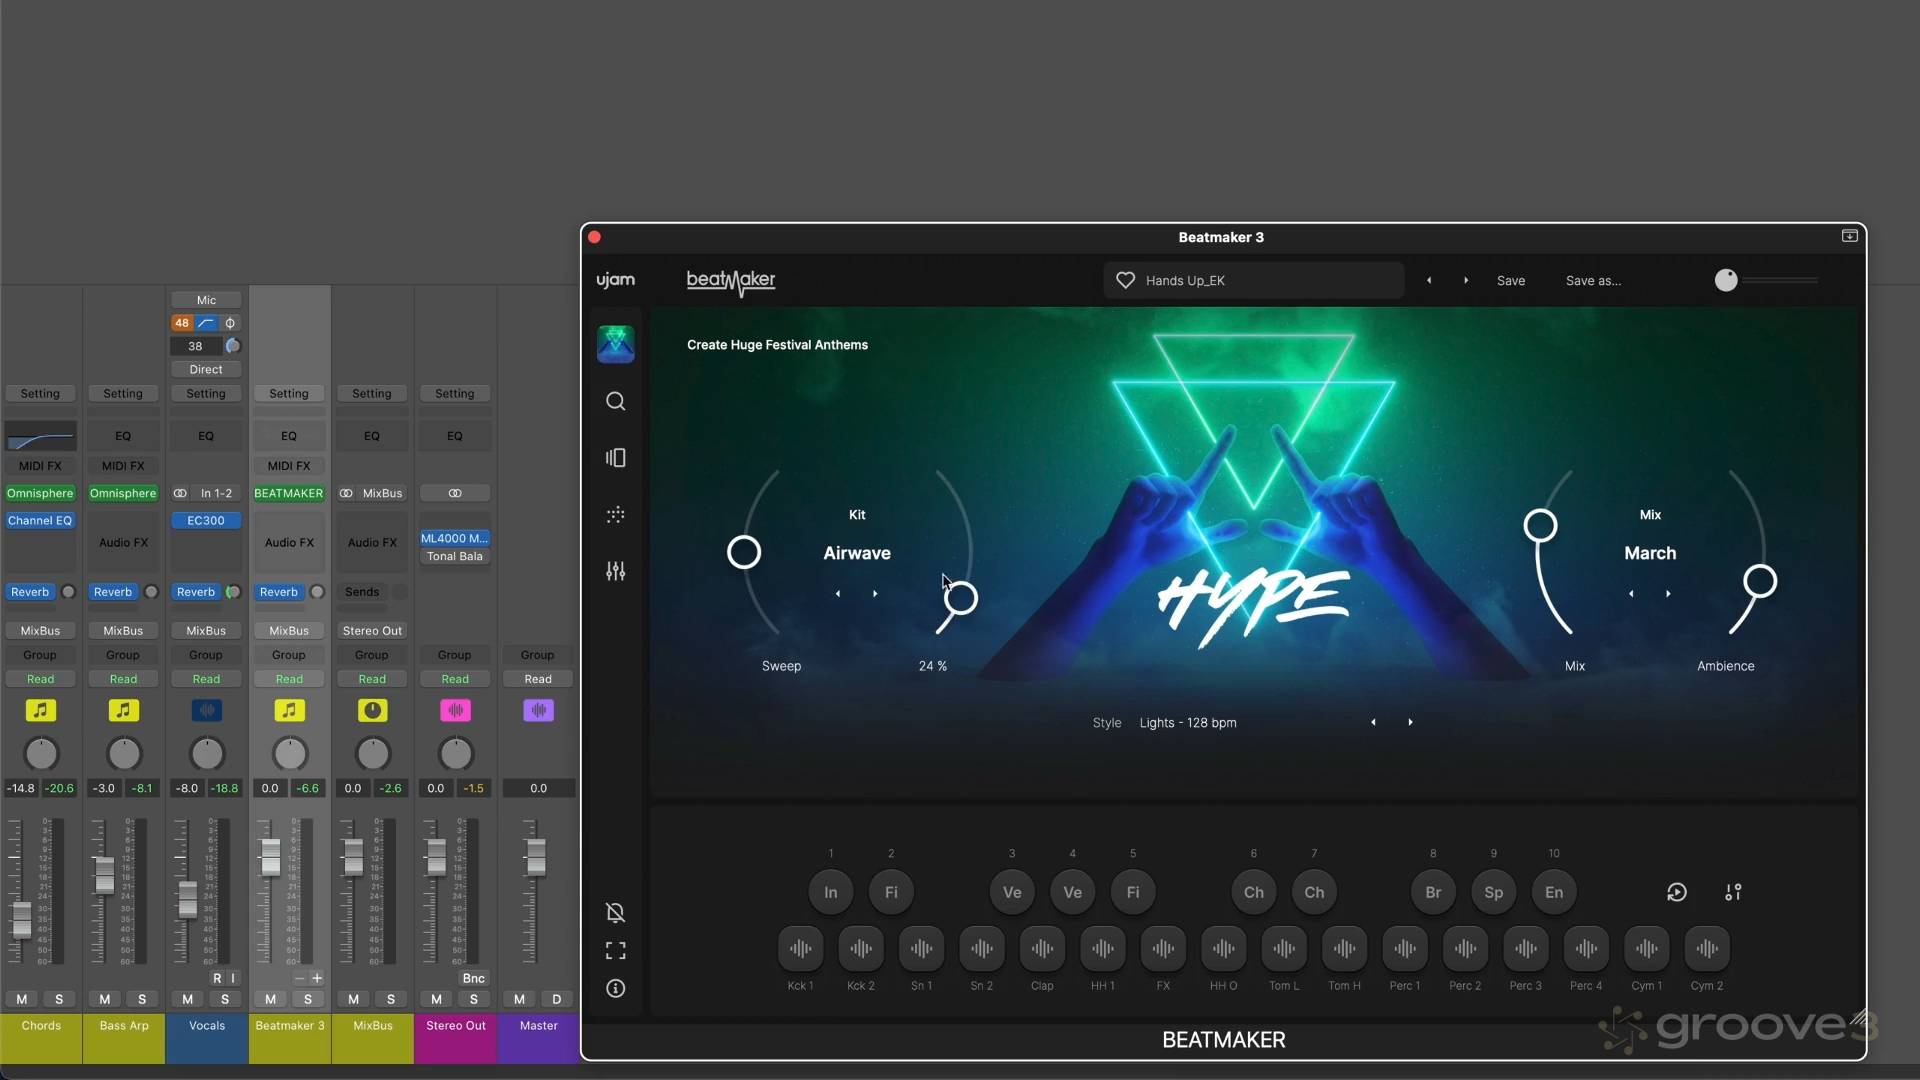This screenshot has width=1920, height=1080.
Task: Open the pad settings icon beside patterns
Action: point(1733,892)
